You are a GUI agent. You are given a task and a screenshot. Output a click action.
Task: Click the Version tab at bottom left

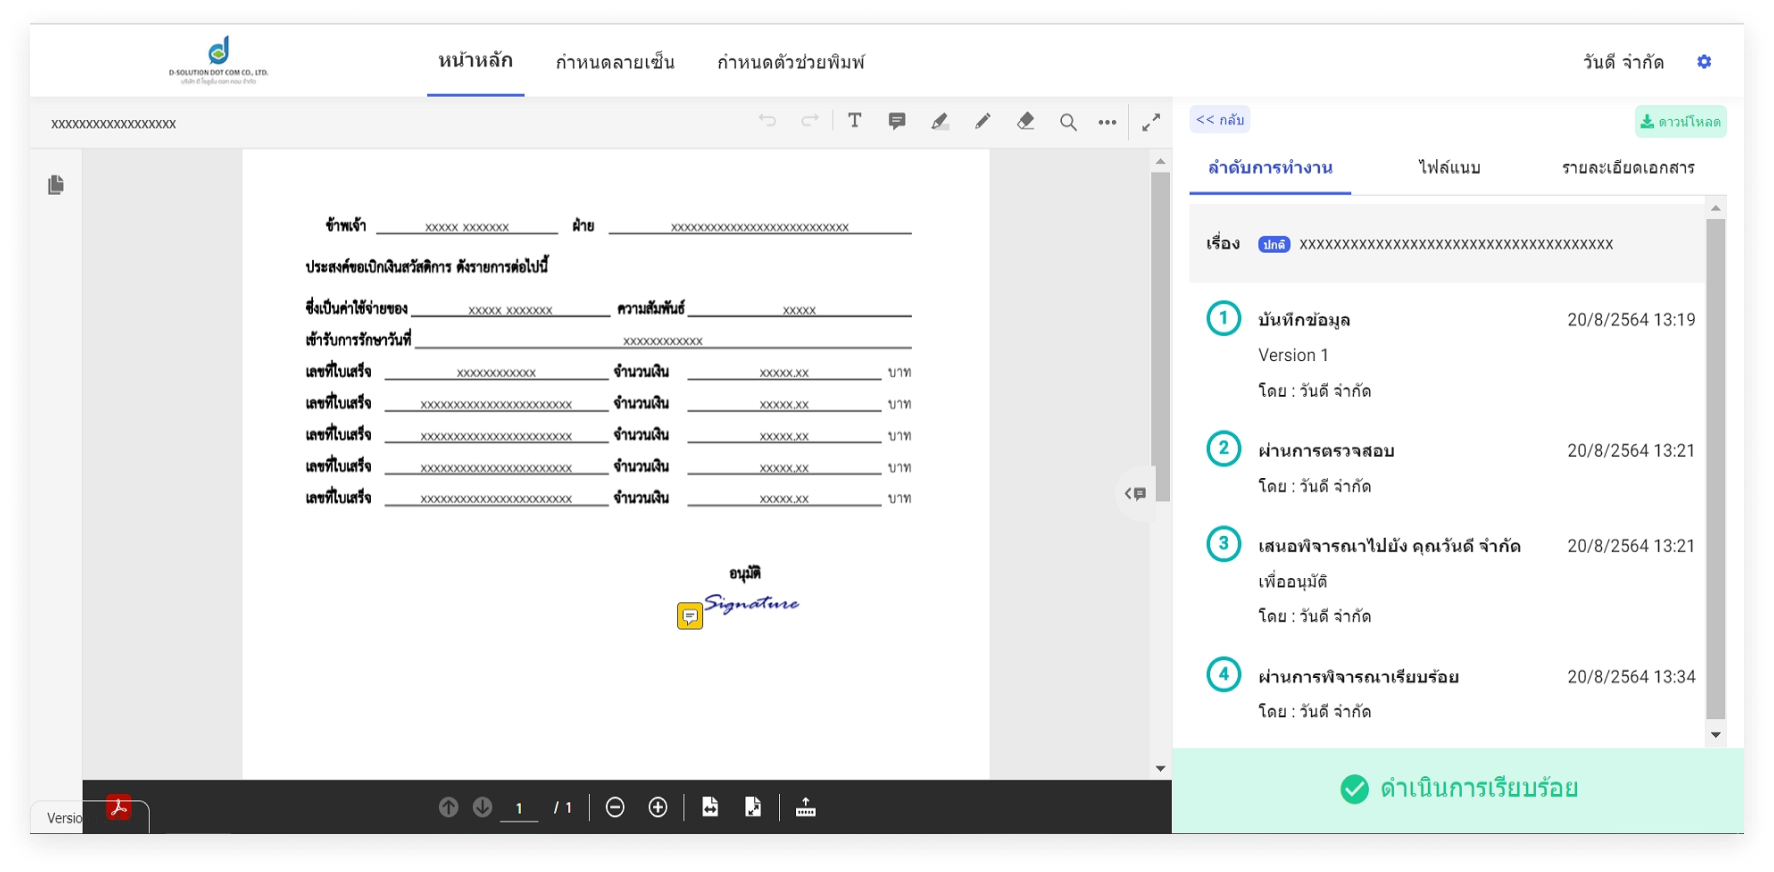[x=65, y=818]
